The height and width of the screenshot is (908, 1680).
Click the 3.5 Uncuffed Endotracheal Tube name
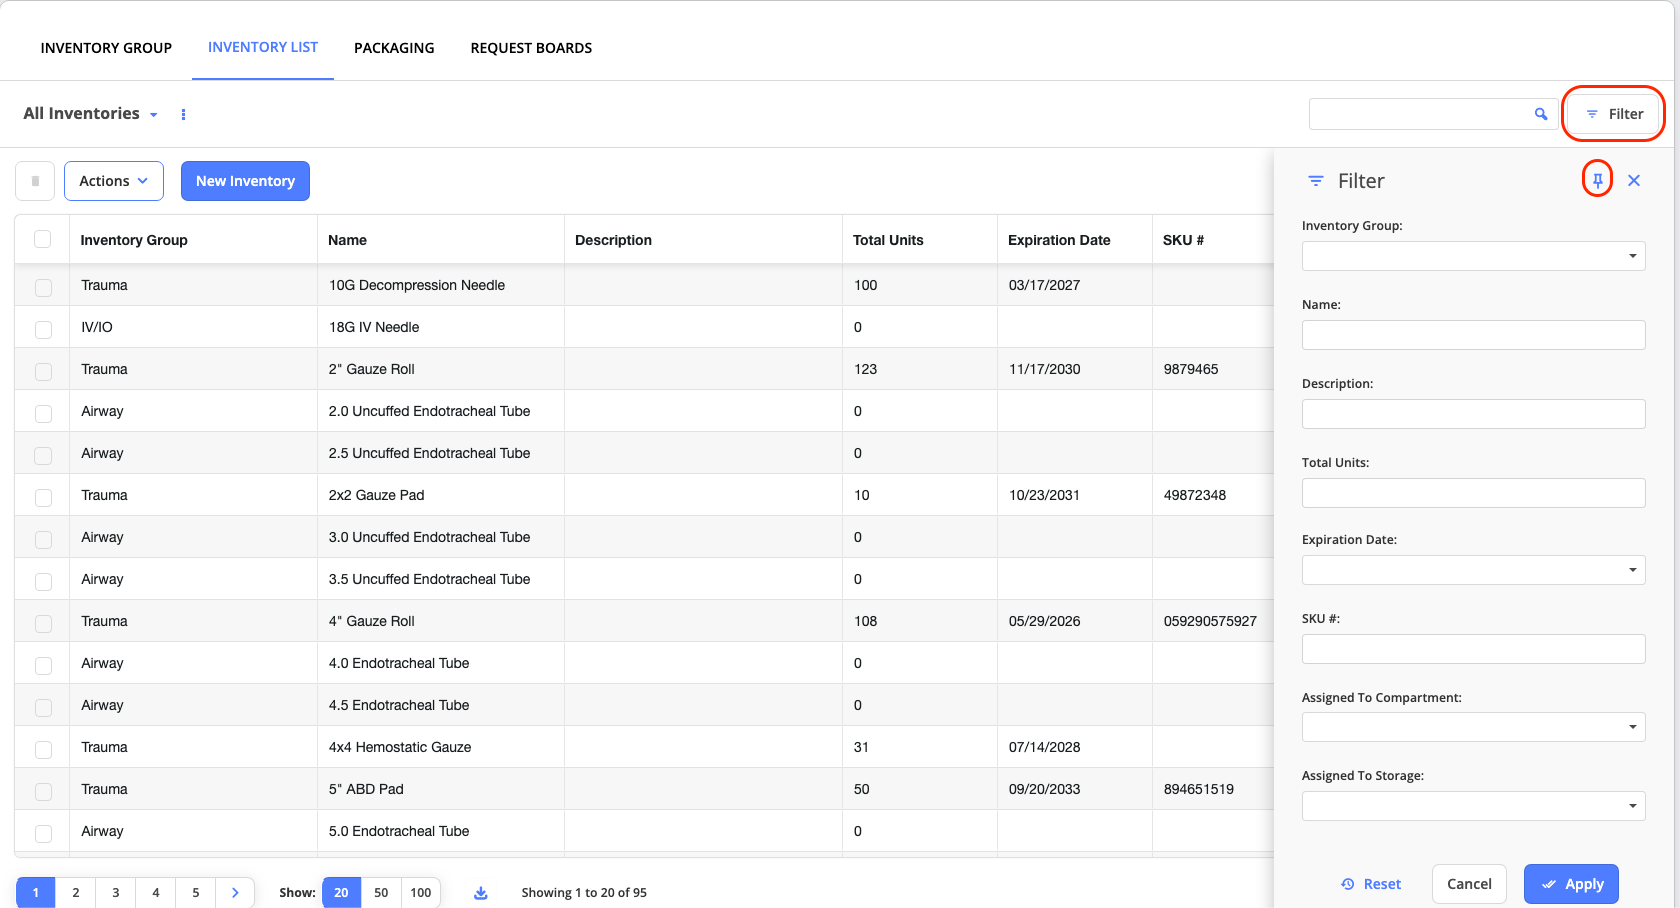click(429, 579)
